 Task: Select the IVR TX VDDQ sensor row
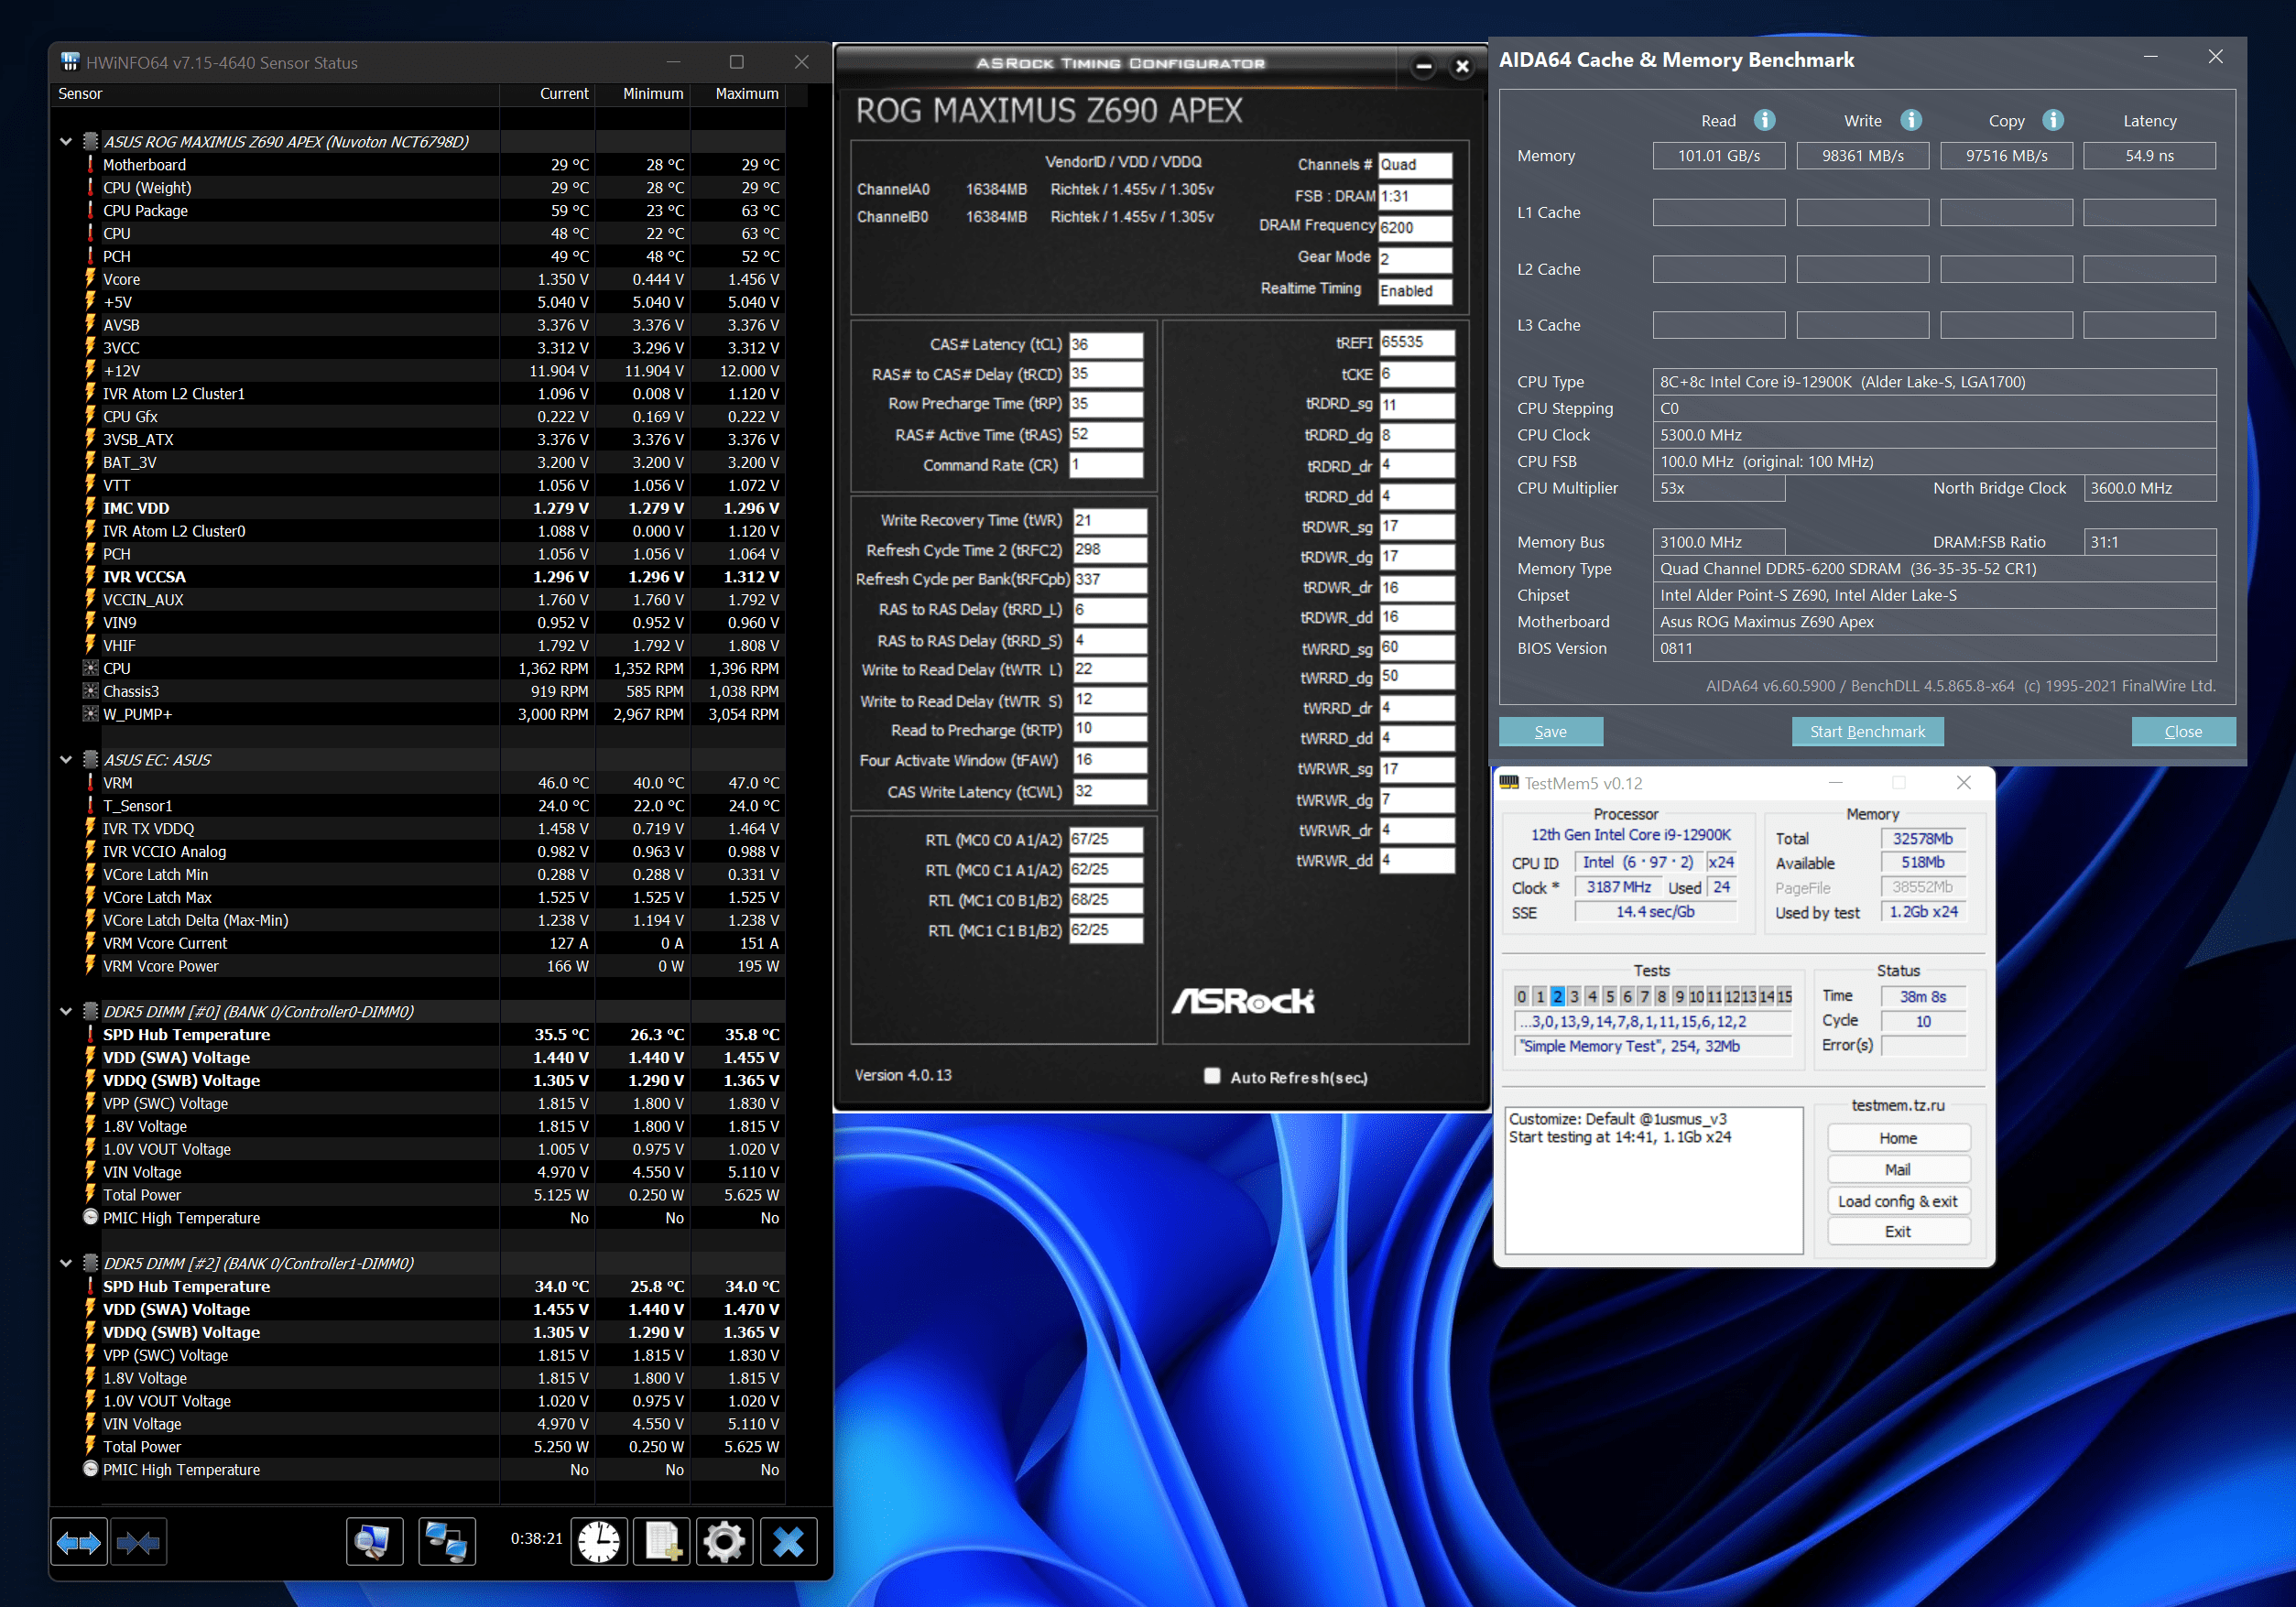click(418, 828)
